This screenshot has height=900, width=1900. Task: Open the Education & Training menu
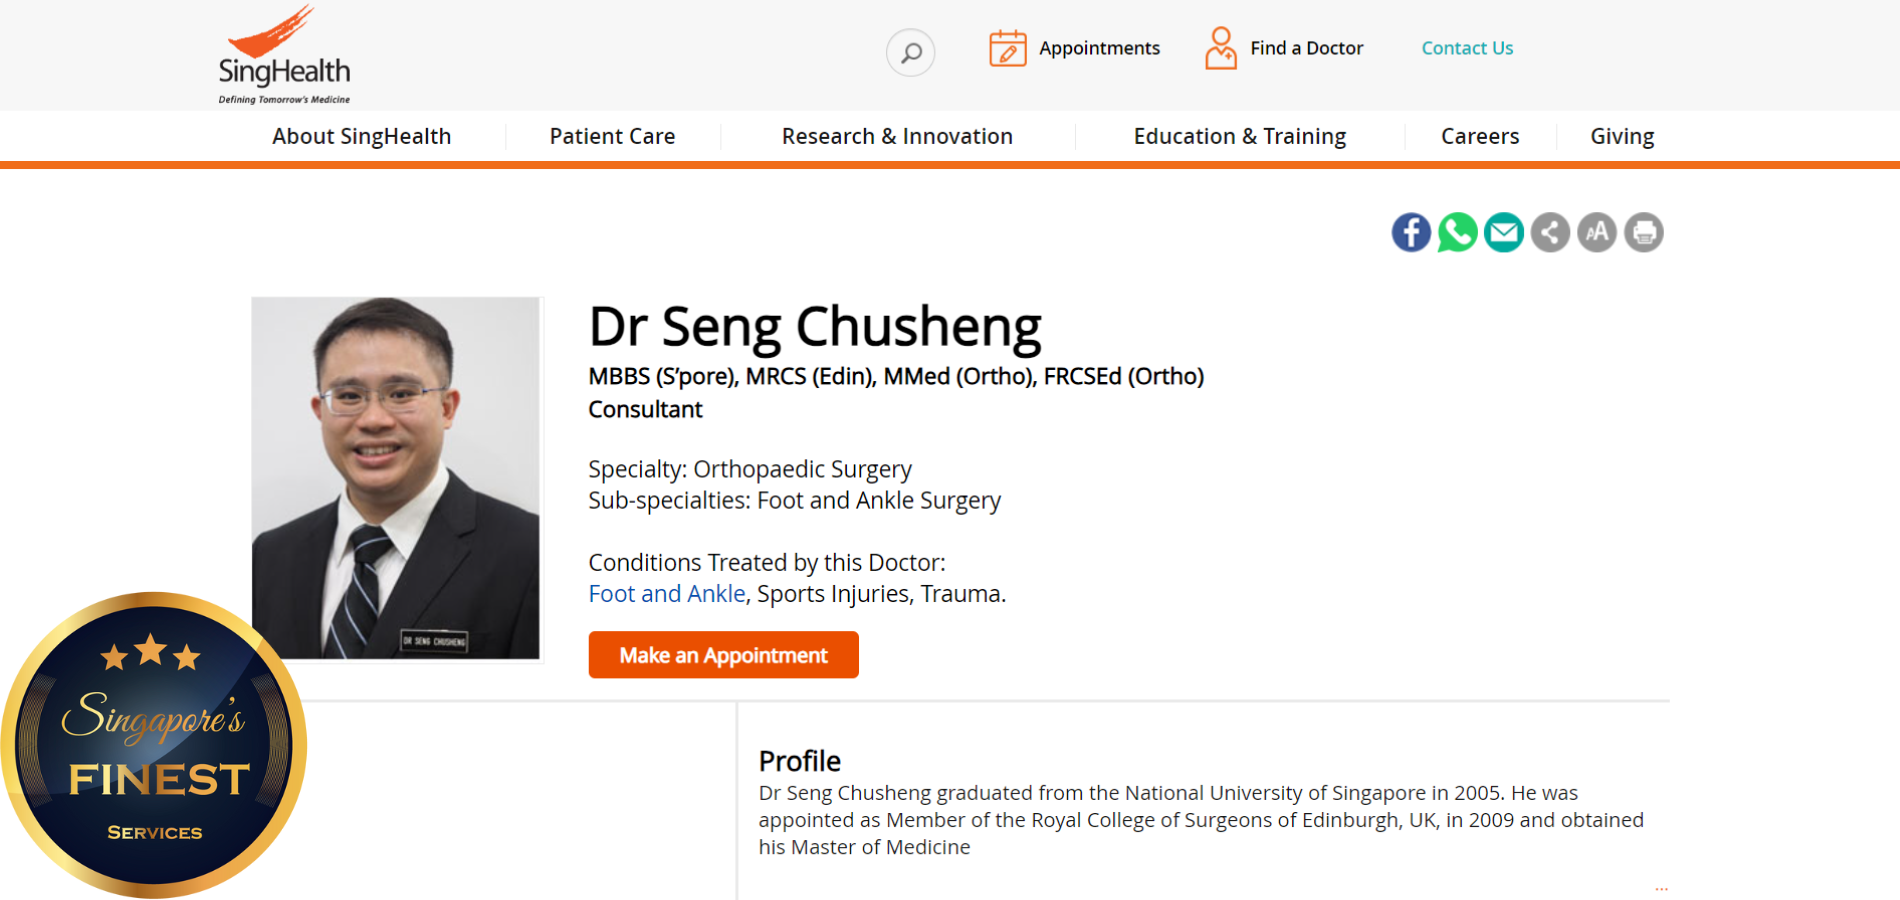tap(1239, 136)
